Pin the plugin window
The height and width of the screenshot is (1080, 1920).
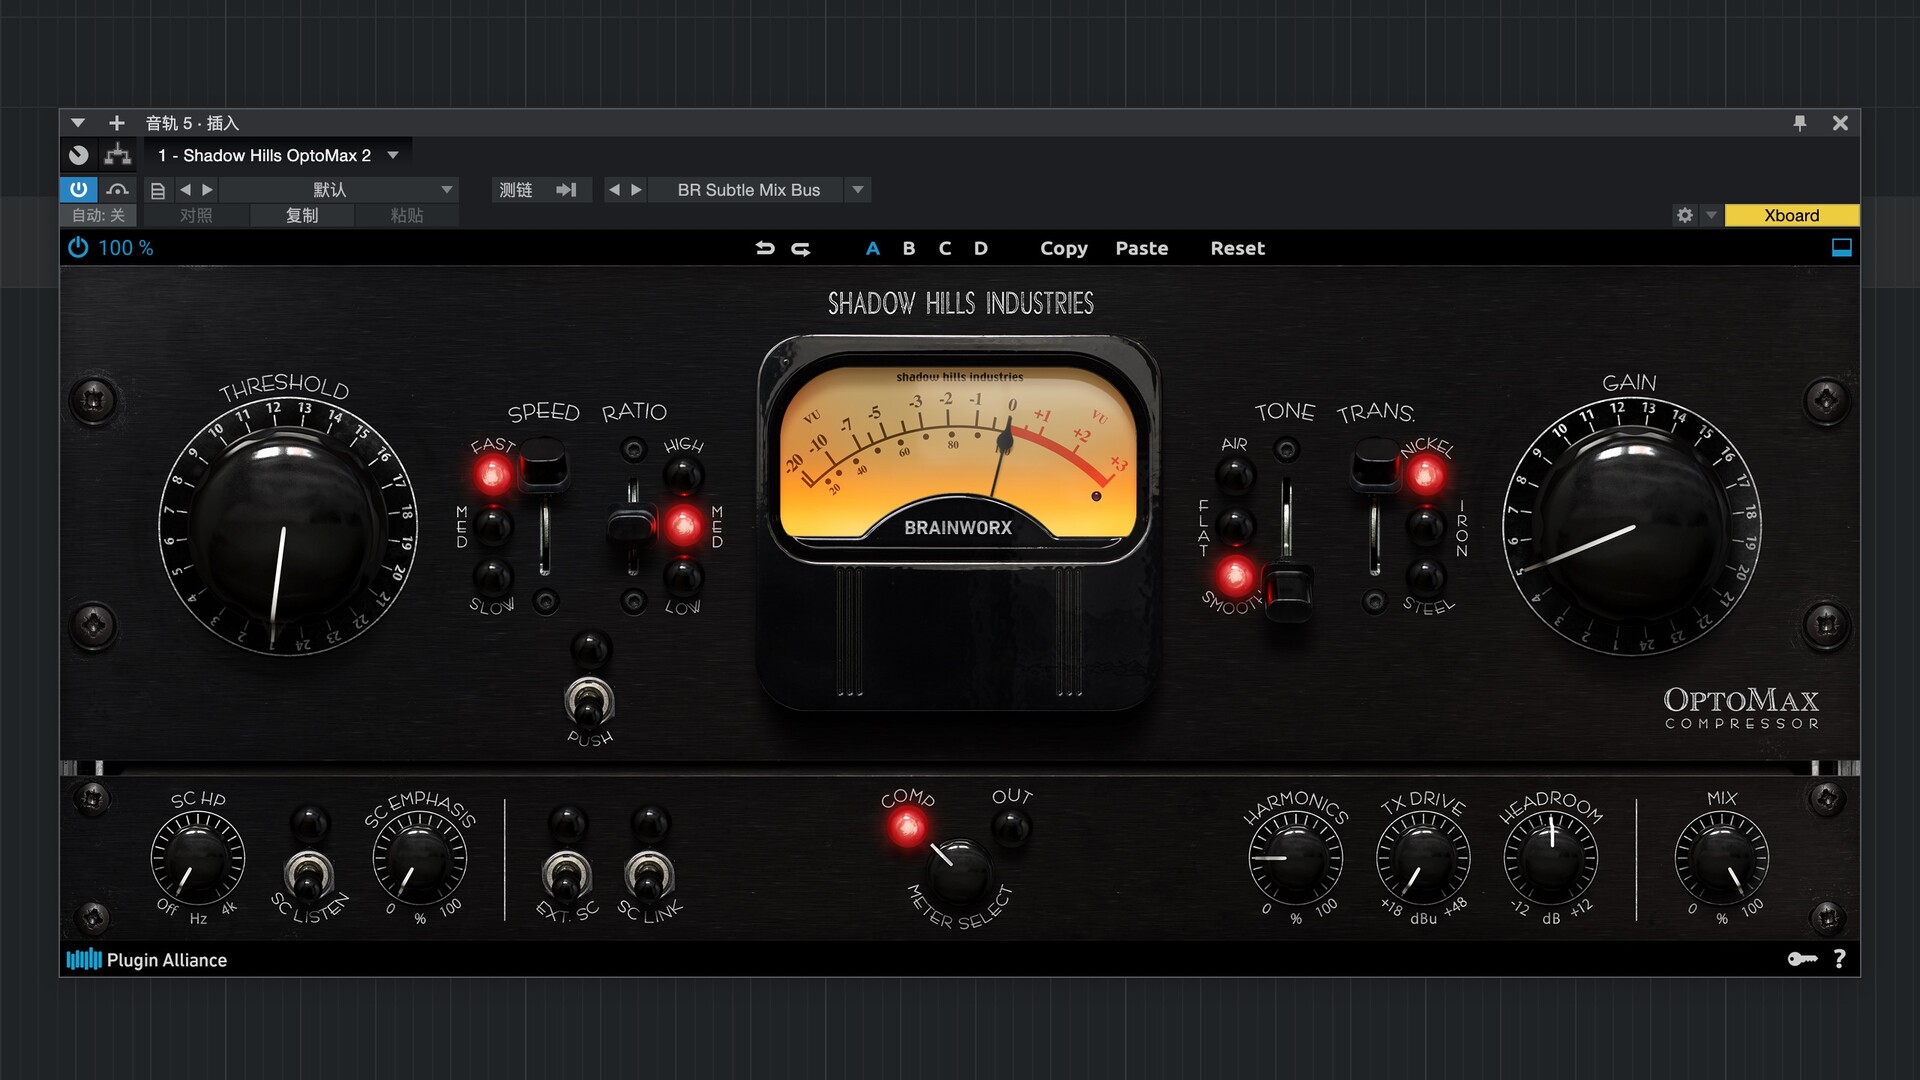pyautogui.click(x=1800, y=123)
